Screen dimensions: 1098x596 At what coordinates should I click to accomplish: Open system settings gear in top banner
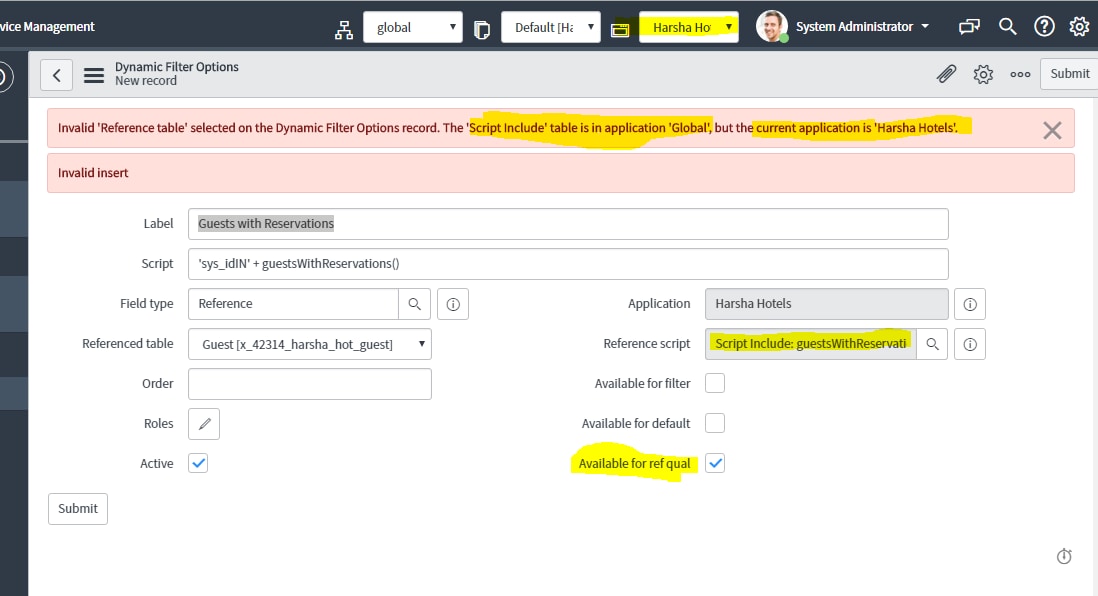(1079, 27)
